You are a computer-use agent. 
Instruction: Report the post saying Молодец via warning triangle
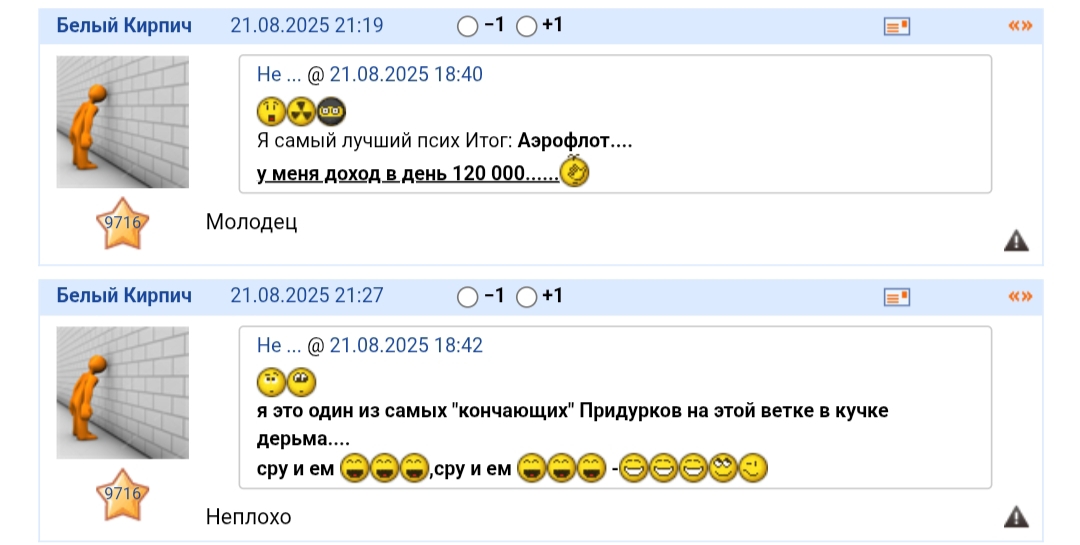click(1017, 240)
